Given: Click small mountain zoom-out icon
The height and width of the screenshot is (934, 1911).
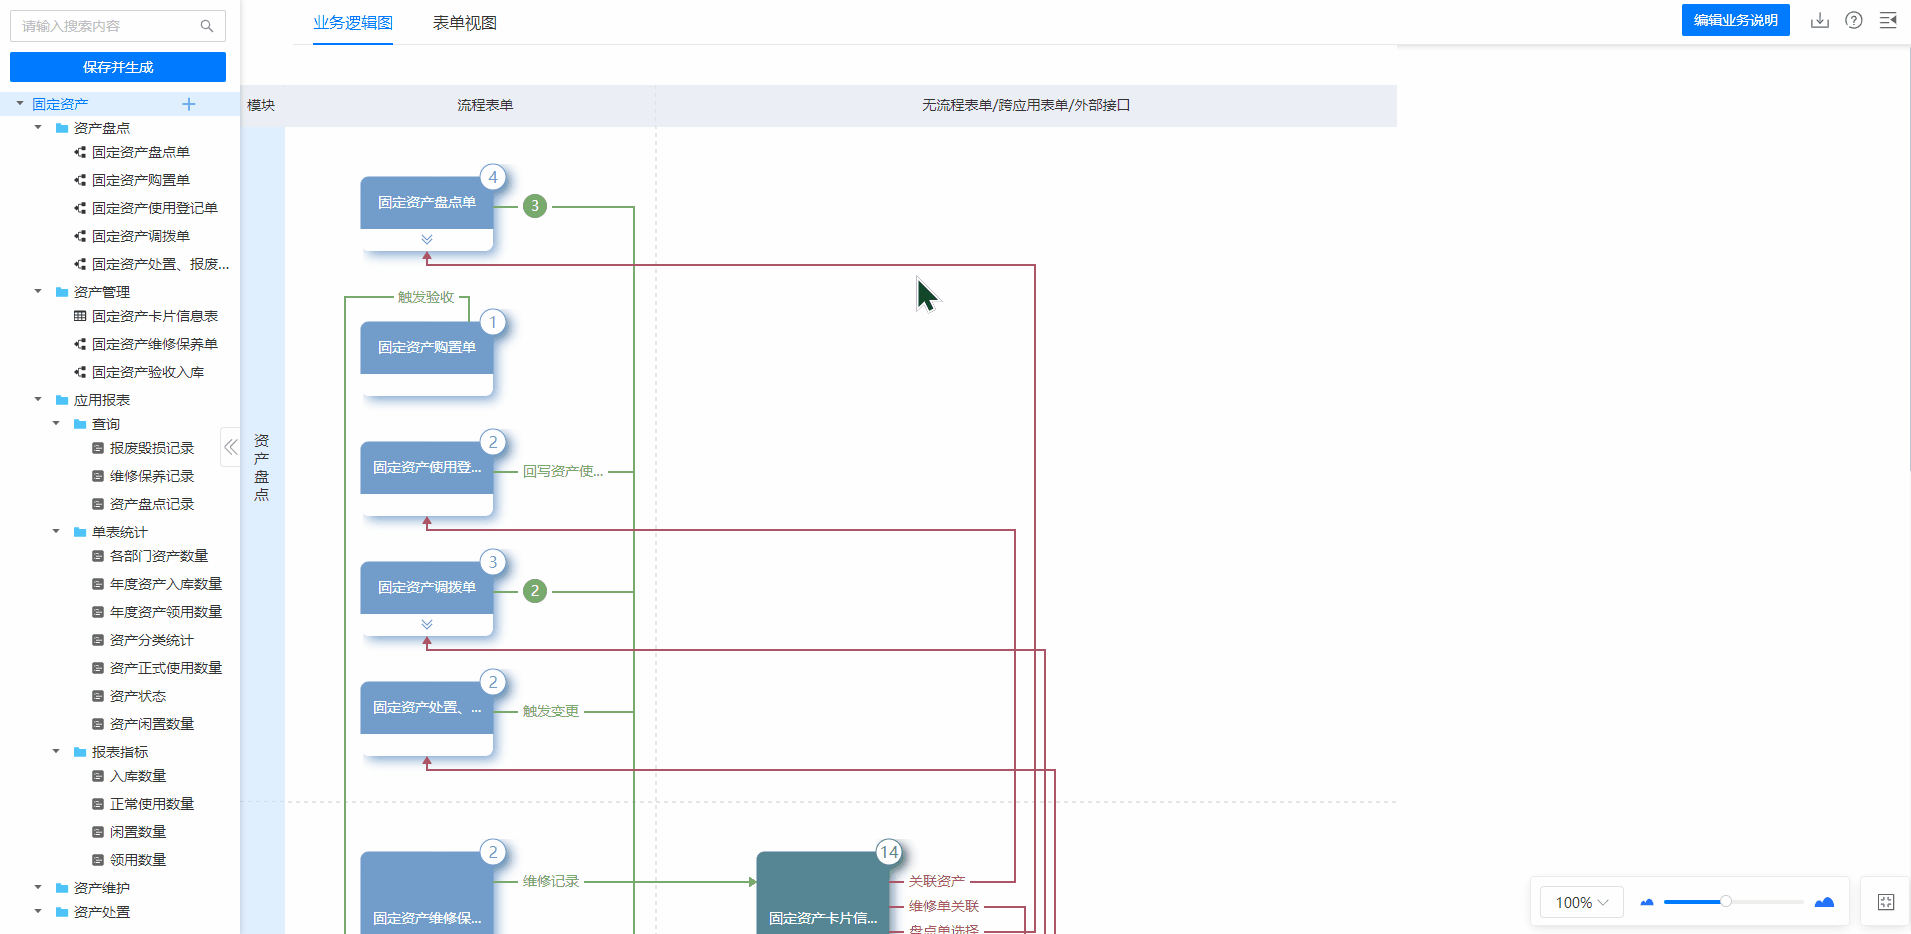Looking at the screenshot, I should coord(1647,902).
